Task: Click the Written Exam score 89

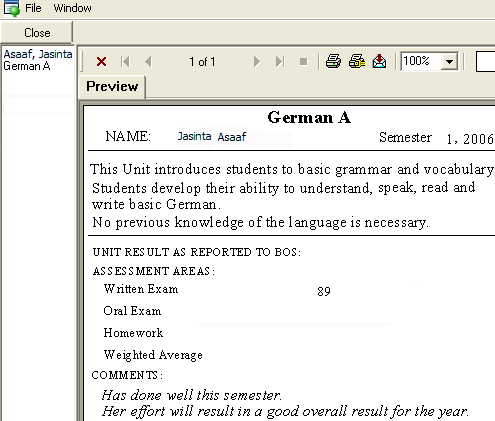Action: click(324, 292)
